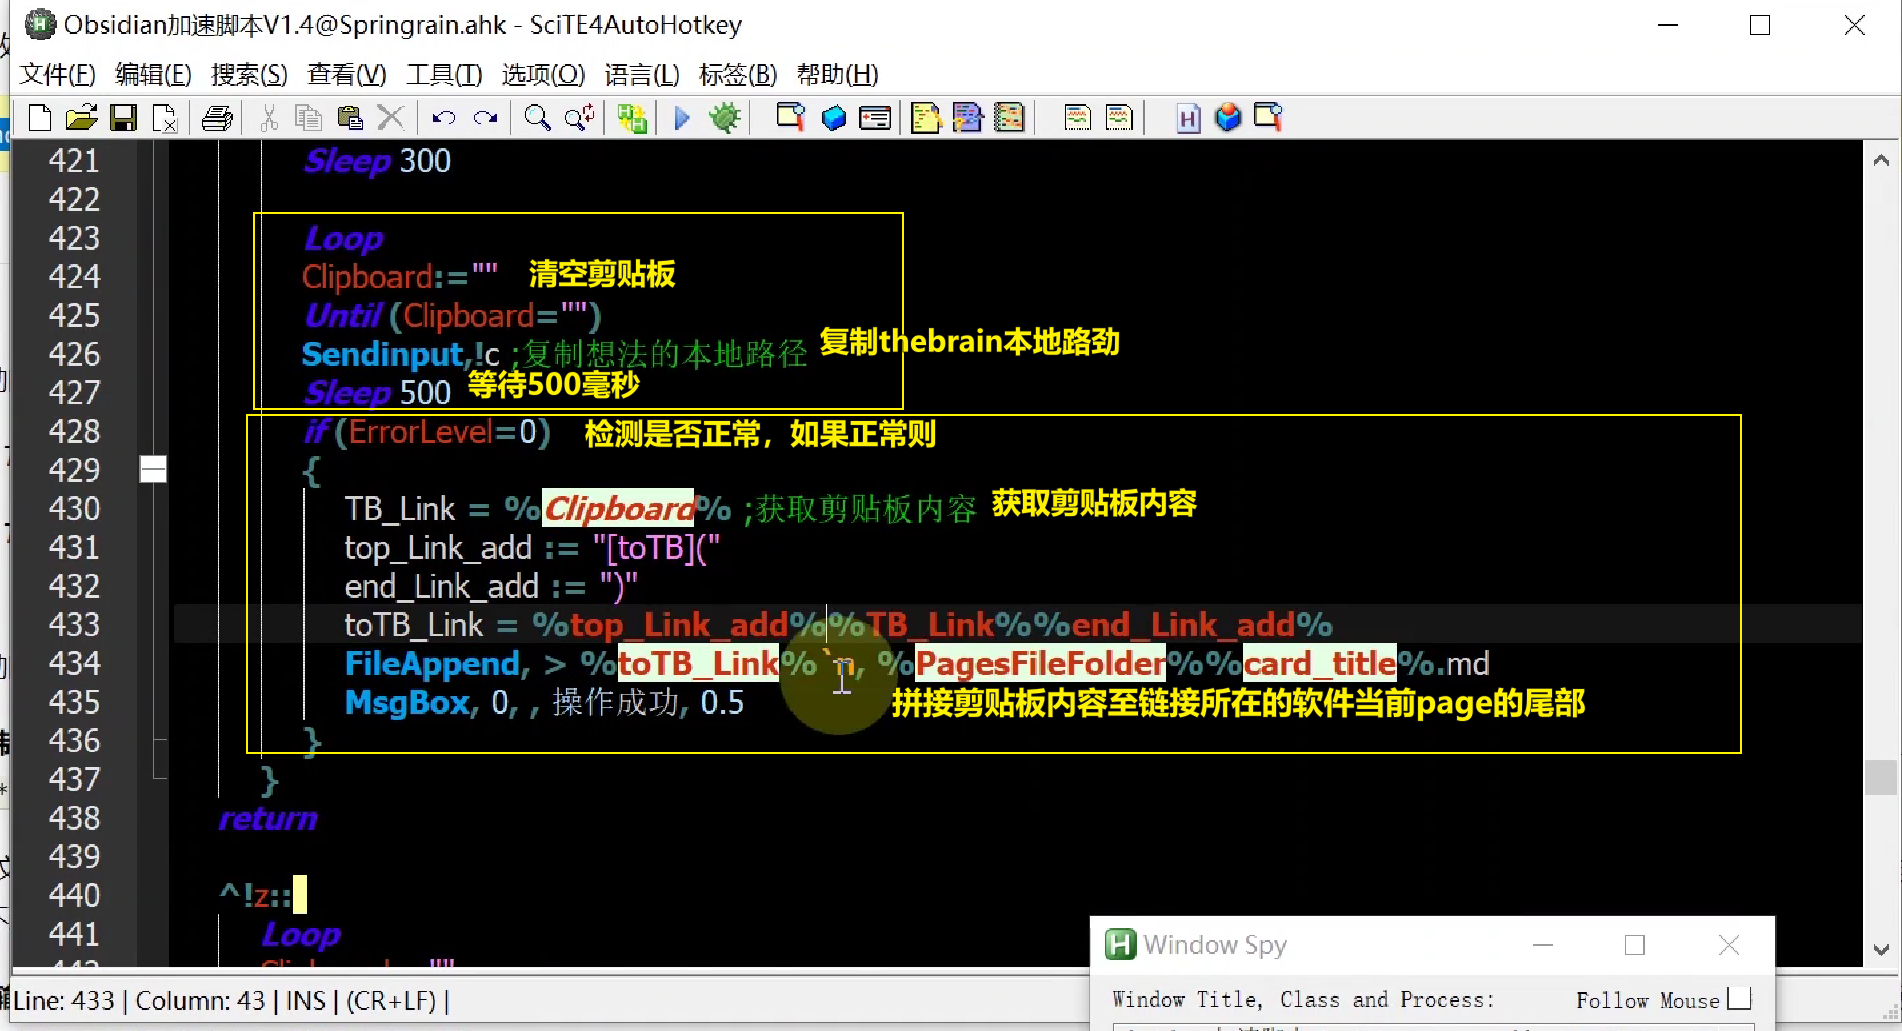Click the '^!z::' hotkey on line 440
This screenshot has height=1031, width=1902.
[256, 895]
